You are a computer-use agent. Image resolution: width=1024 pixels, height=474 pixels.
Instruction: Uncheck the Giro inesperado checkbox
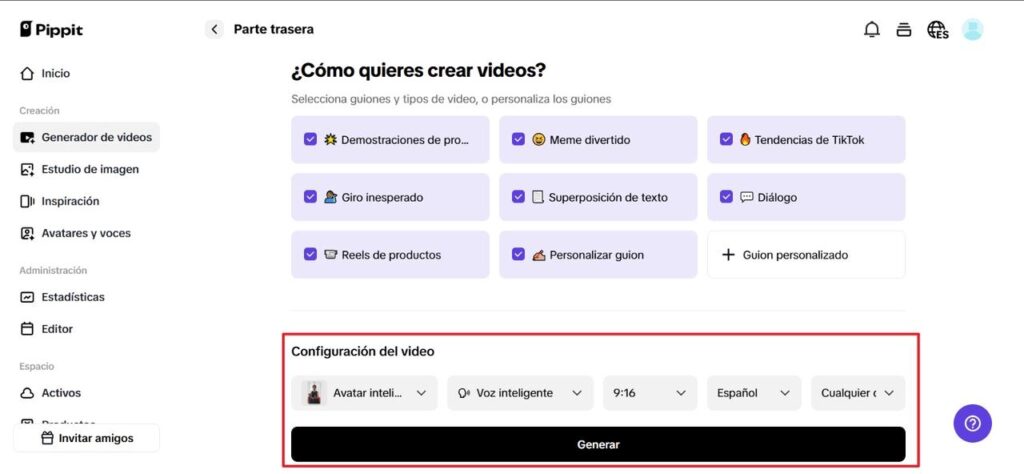310,197
